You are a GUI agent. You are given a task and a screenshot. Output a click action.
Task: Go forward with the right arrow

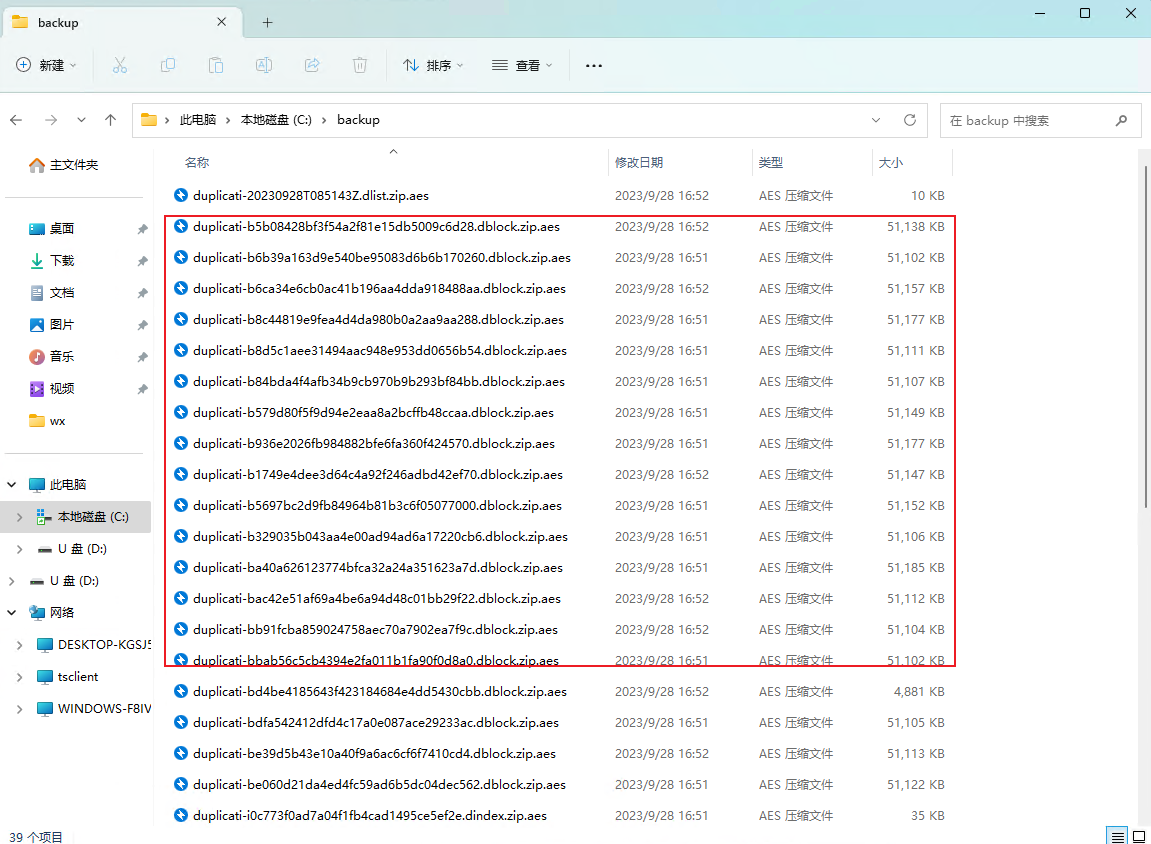(x=51, y=120)
